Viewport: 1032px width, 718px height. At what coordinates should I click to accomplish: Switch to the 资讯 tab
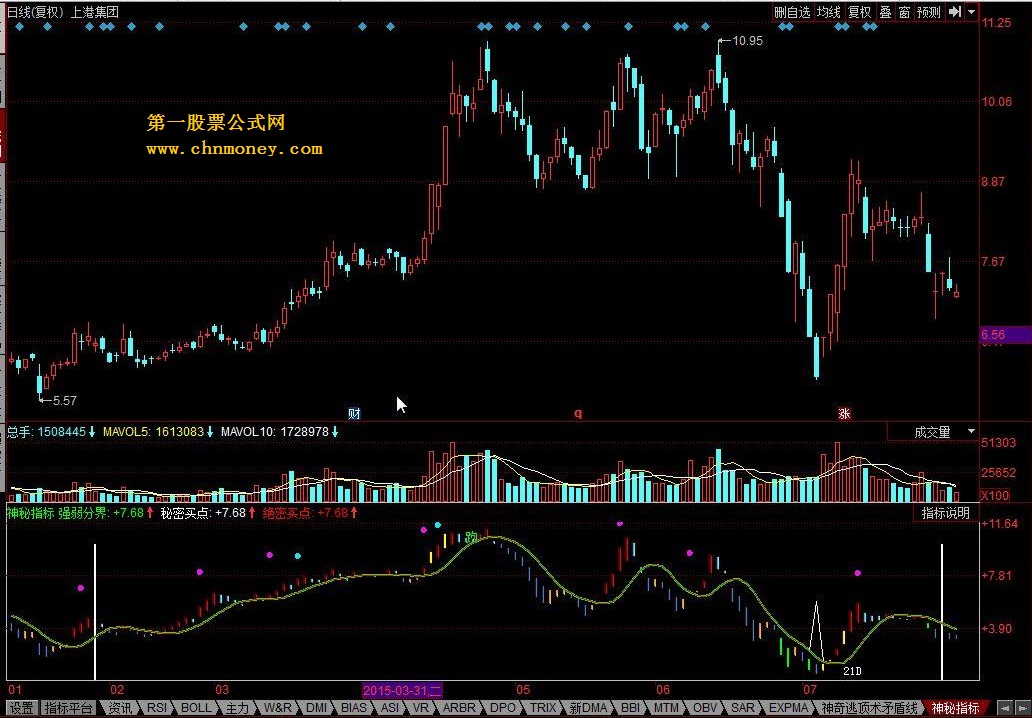(x=120, y=708)
